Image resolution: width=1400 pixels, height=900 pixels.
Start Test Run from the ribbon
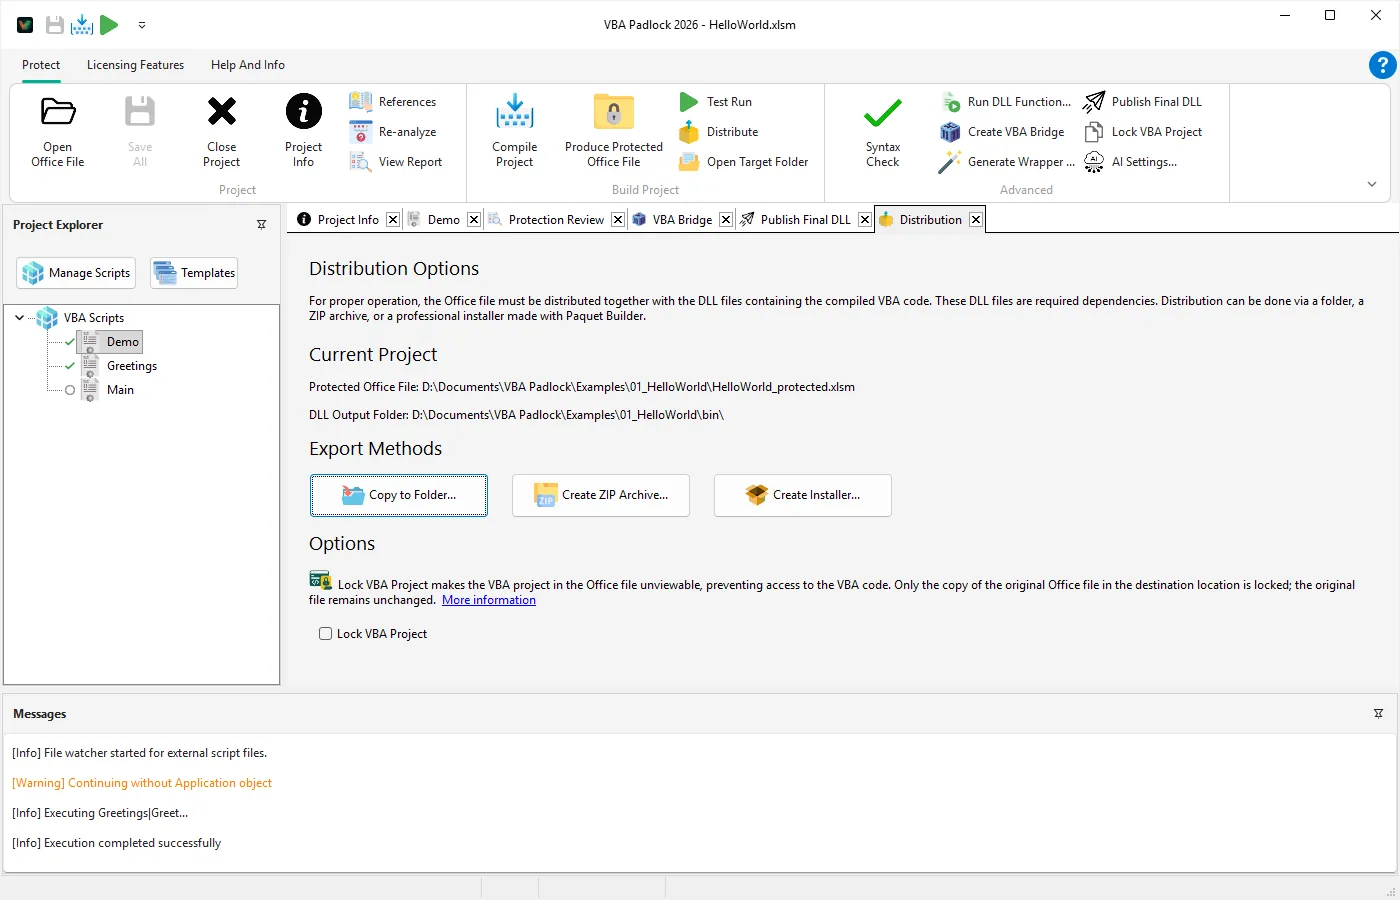click(x=715, y=102)
